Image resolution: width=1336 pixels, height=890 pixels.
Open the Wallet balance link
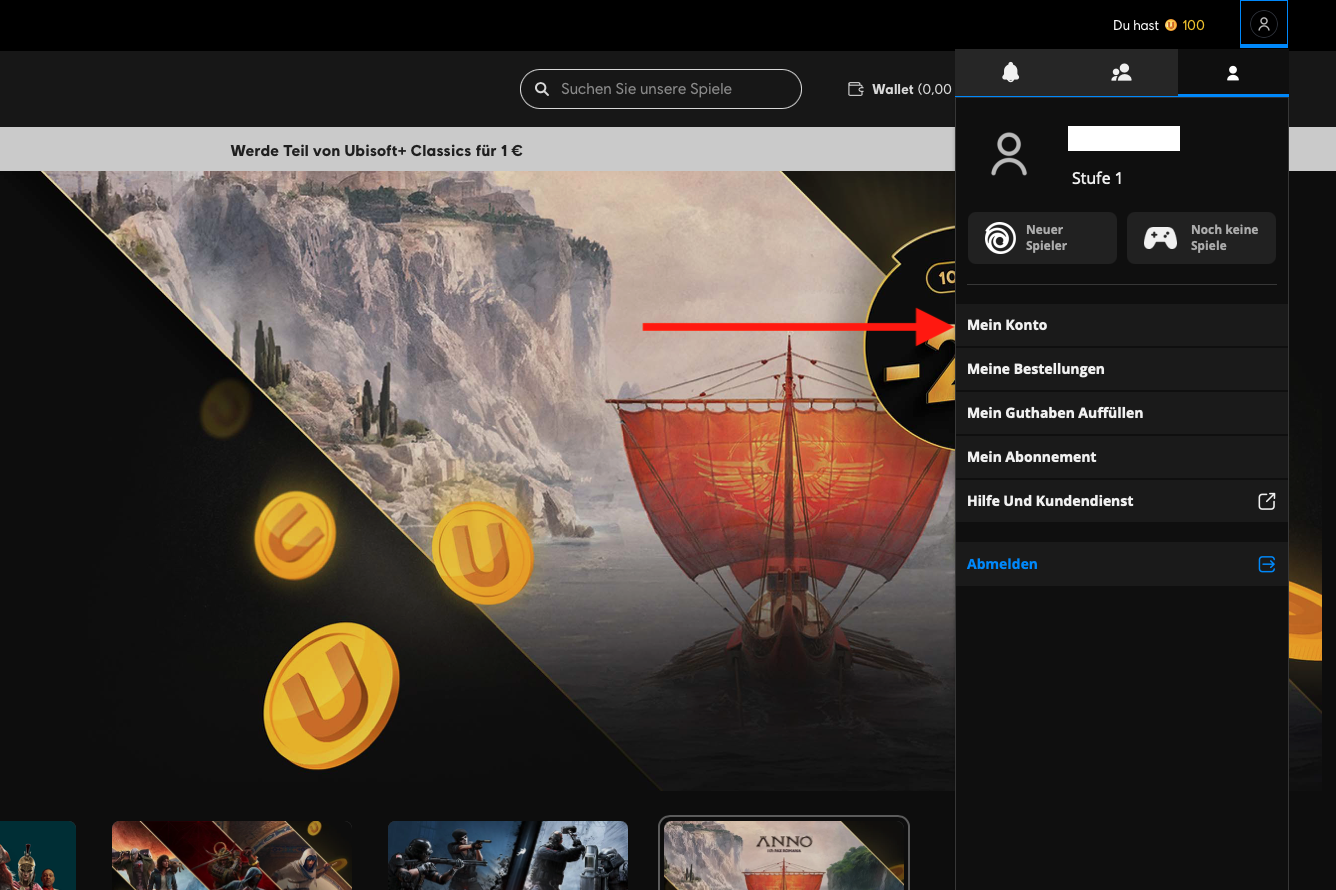pos(900,89)
